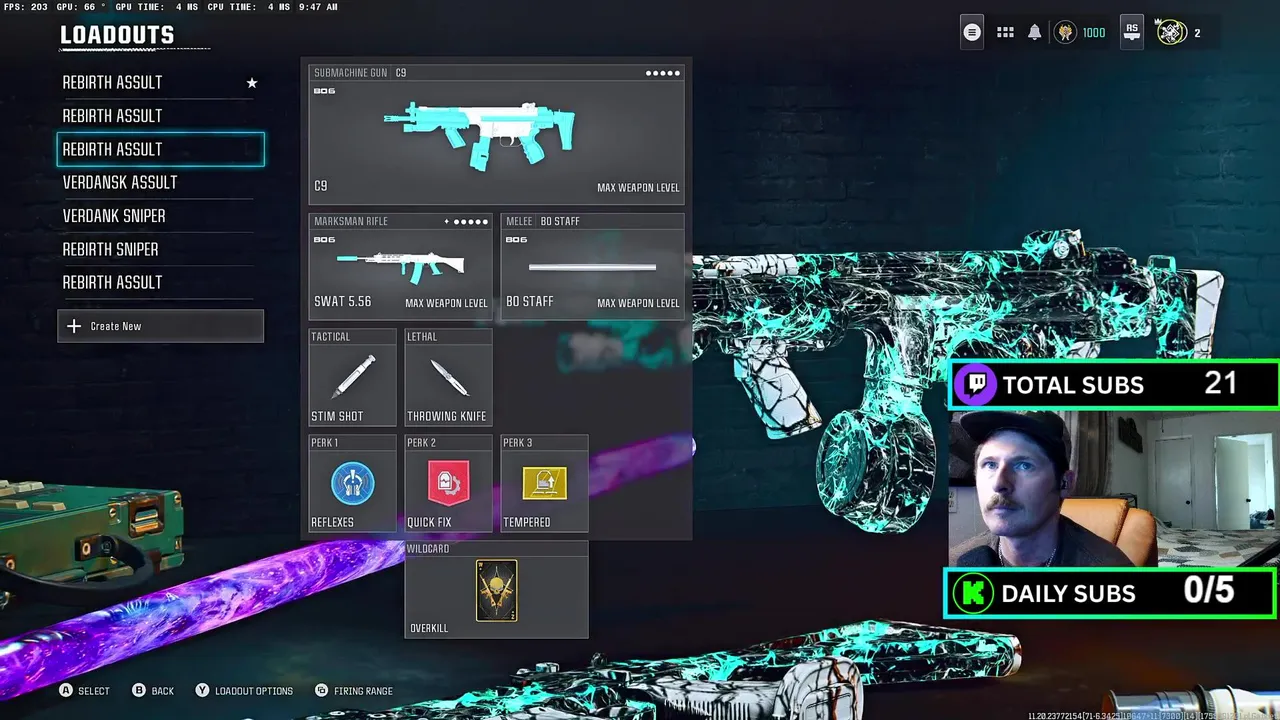Click the party count '2'
1280x720 pixels.
[1197, 33]
